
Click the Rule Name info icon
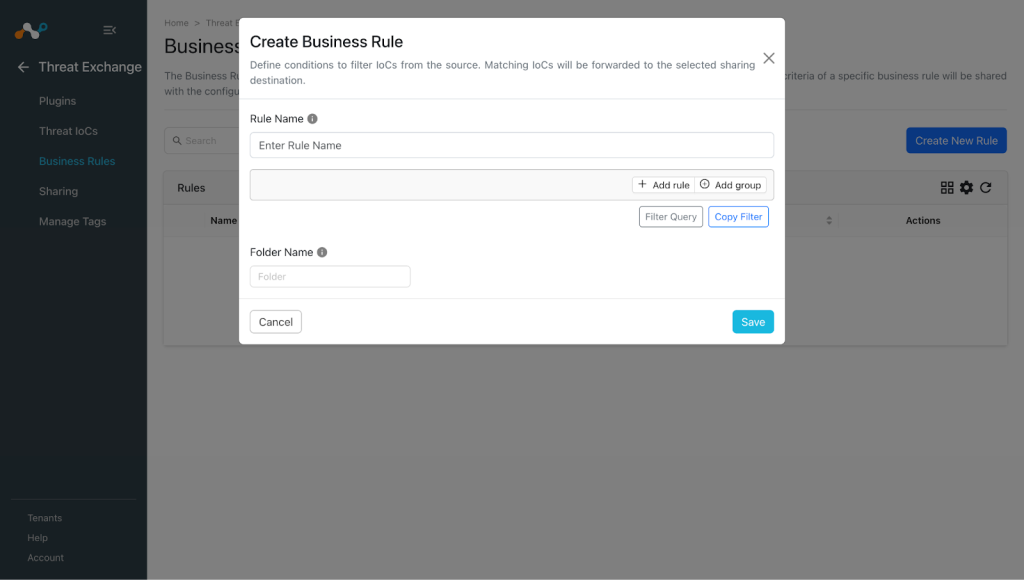point(312,119)
